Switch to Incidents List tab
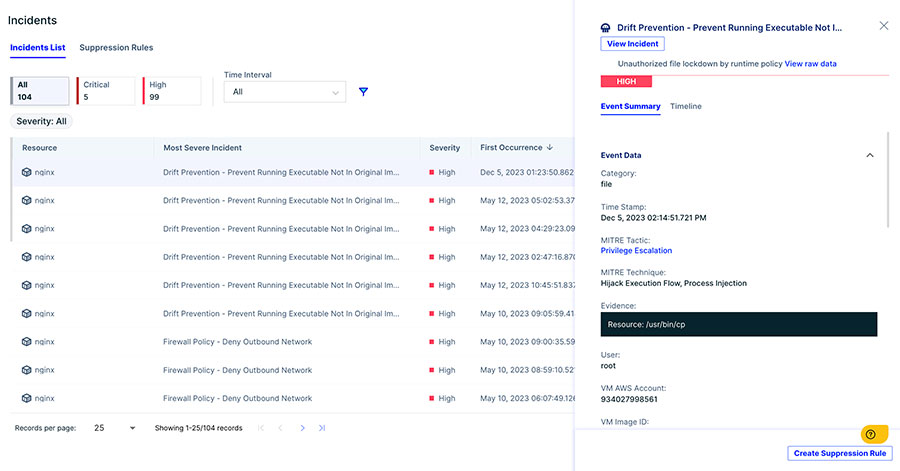This screenshot has height=471, width=900. [x=37, y=48]
